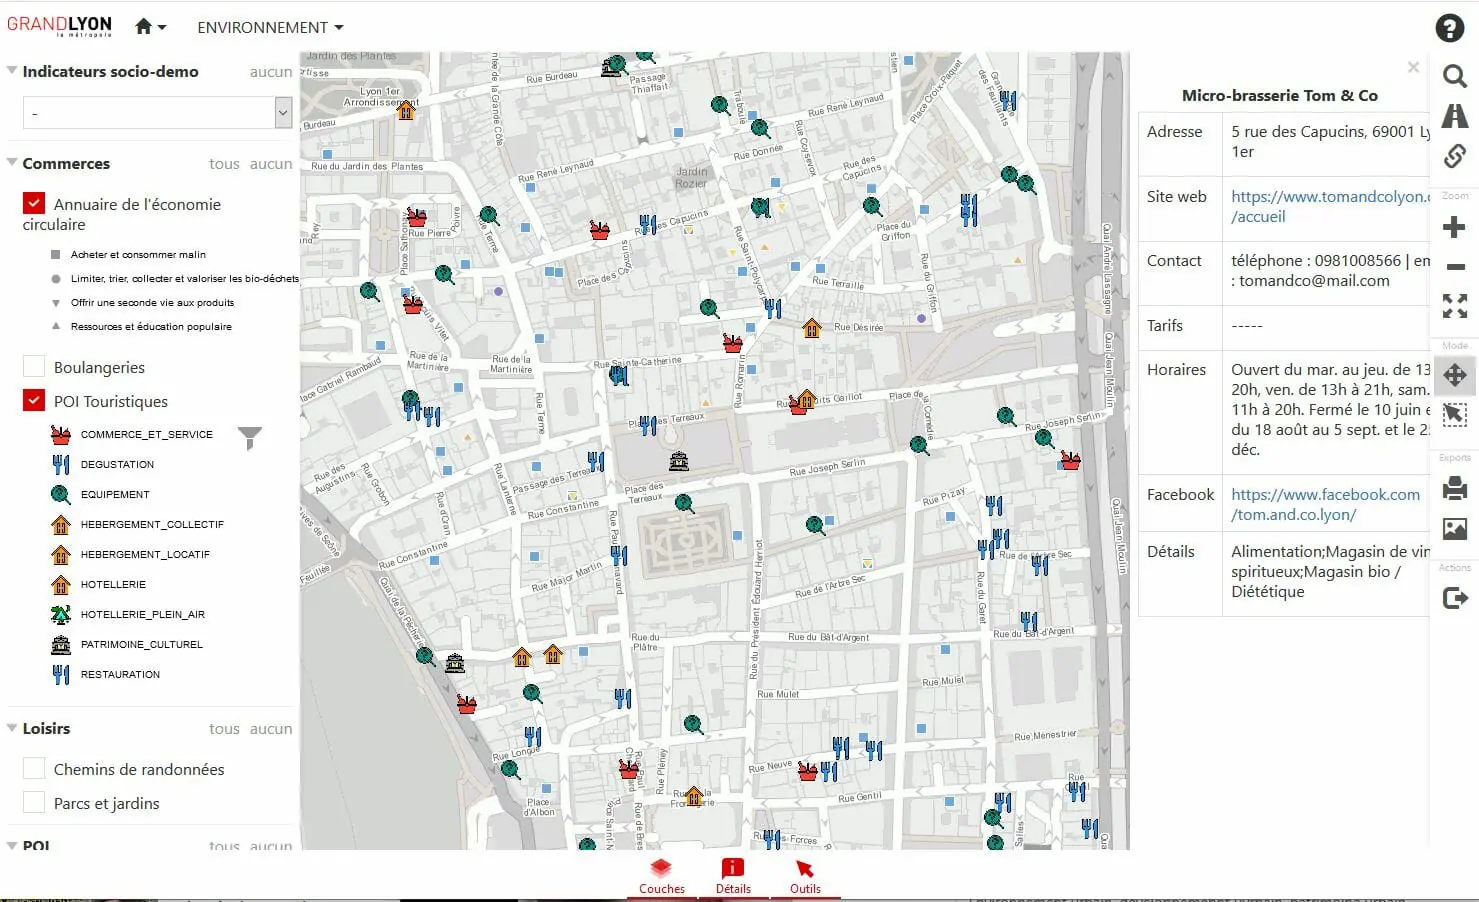1479x902 pixels.
Task: Collapse the Commerces section
Action: (x=13, y=163)
